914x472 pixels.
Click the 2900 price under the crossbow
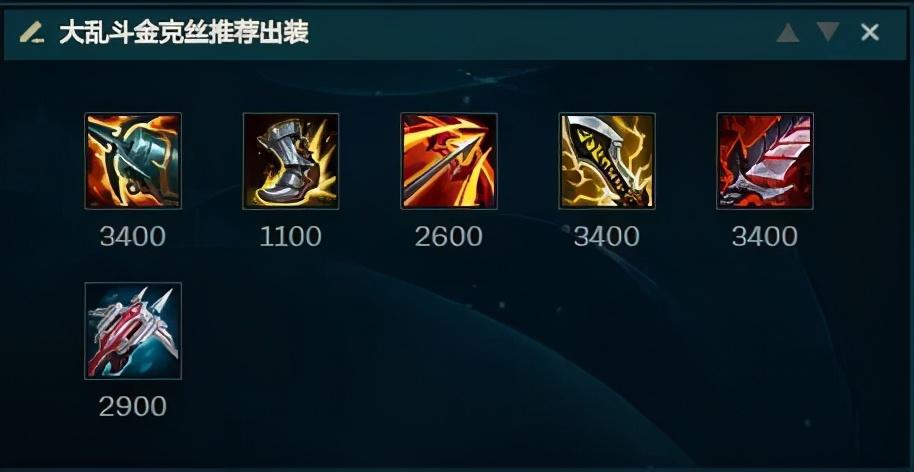click(133, 407)
